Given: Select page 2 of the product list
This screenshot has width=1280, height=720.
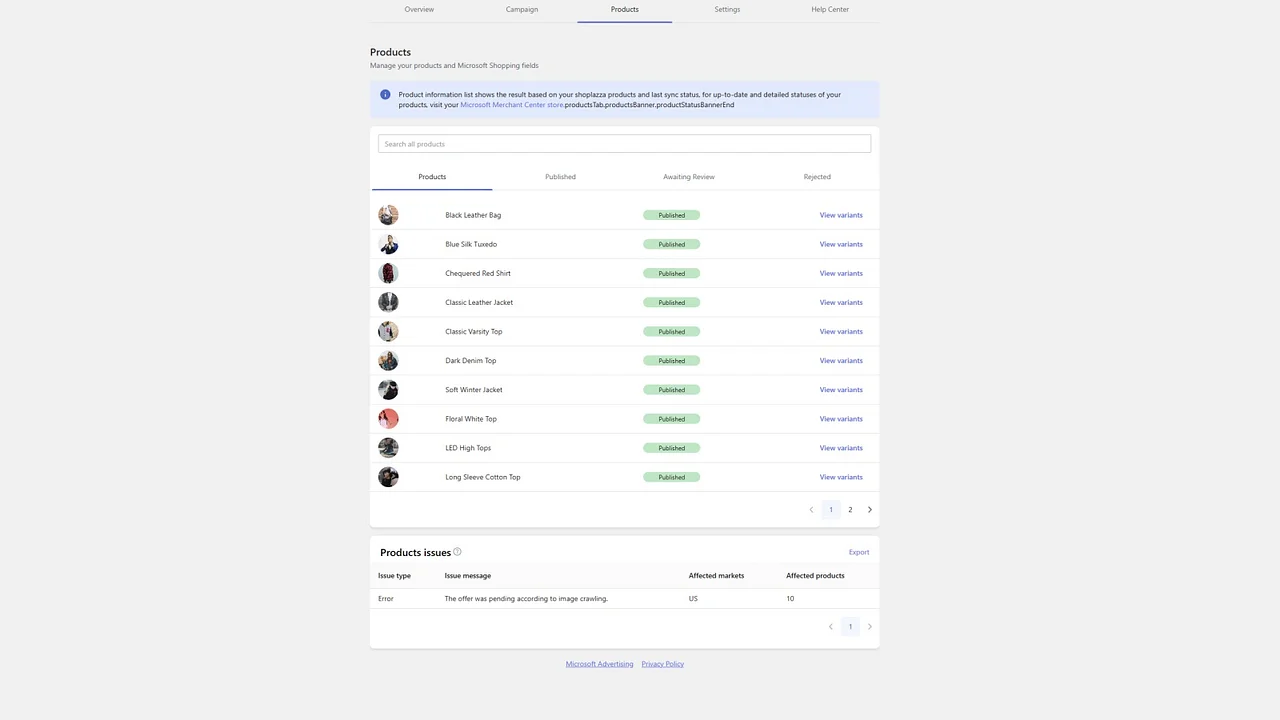Looking at the screenshot, I should (850, 509).
